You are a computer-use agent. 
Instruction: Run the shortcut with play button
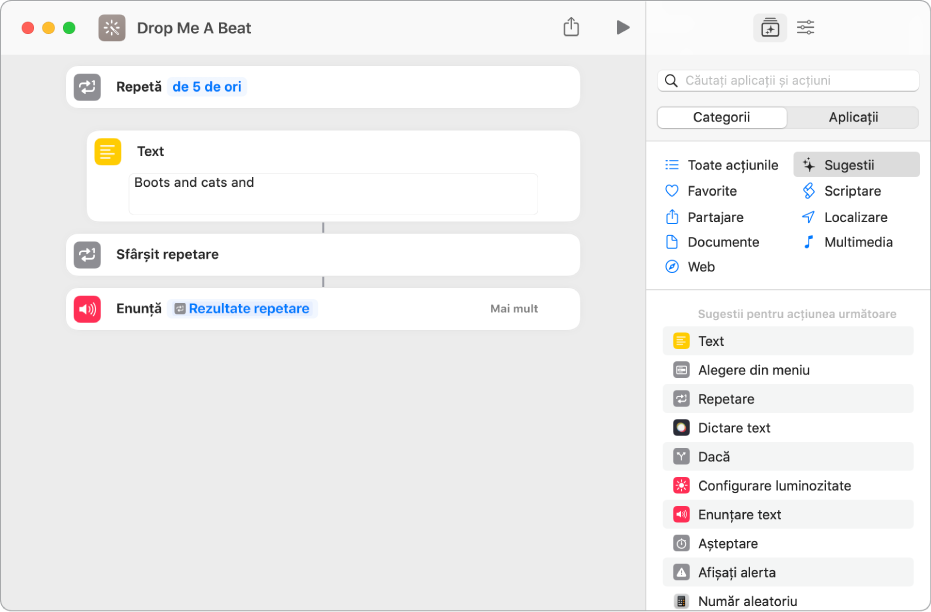[x=622, y=27]
